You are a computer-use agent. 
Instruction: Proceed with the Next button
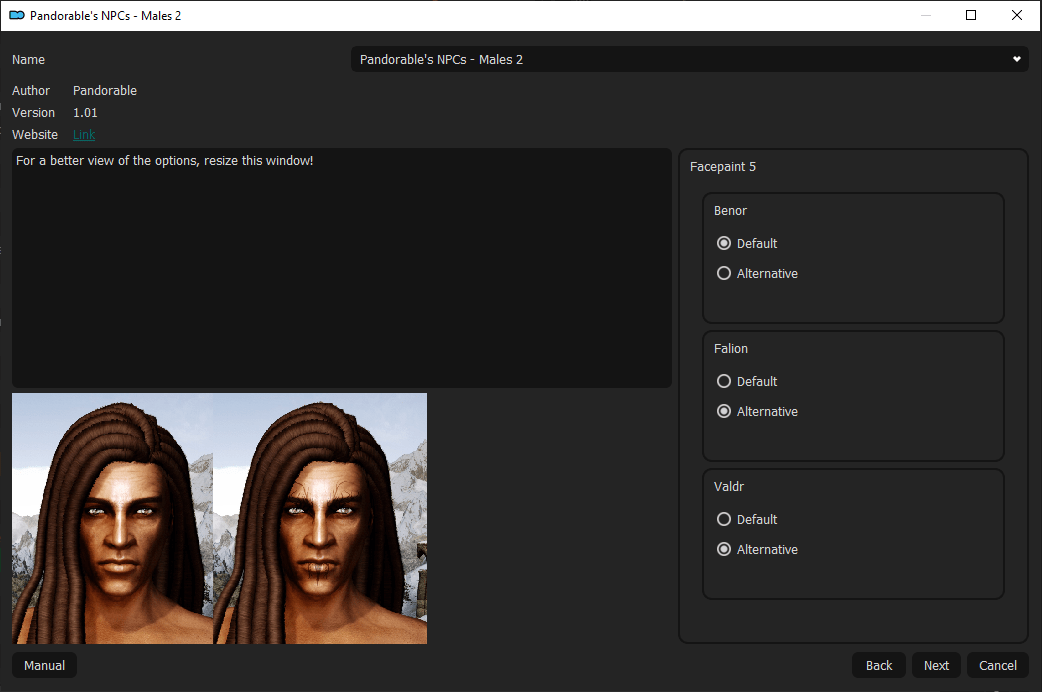[x=936, y=665]
